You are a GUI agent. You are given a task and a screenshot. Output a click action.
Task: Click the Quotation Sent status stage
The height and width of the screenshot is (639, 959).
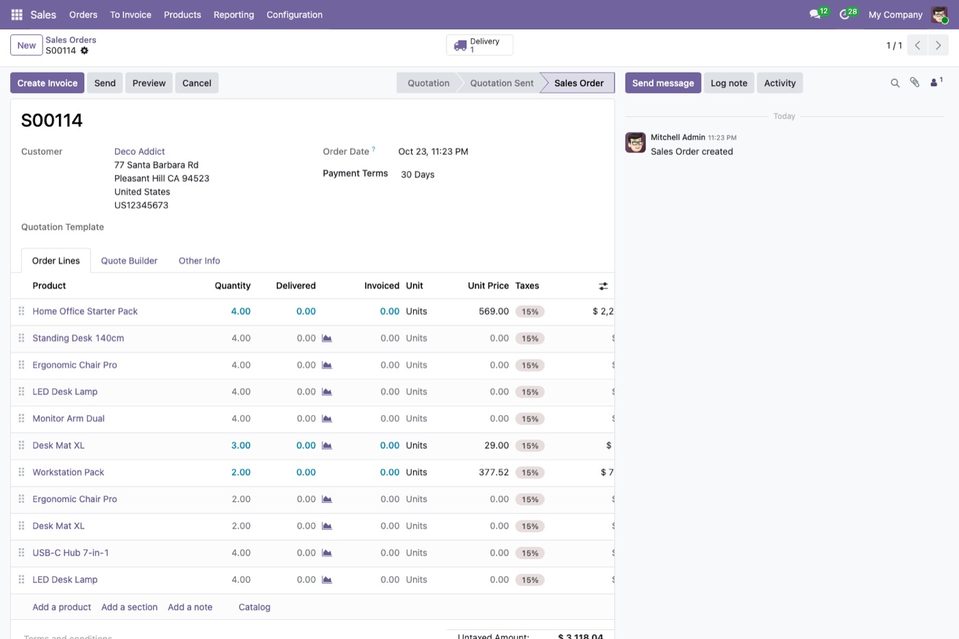[502, 83]
